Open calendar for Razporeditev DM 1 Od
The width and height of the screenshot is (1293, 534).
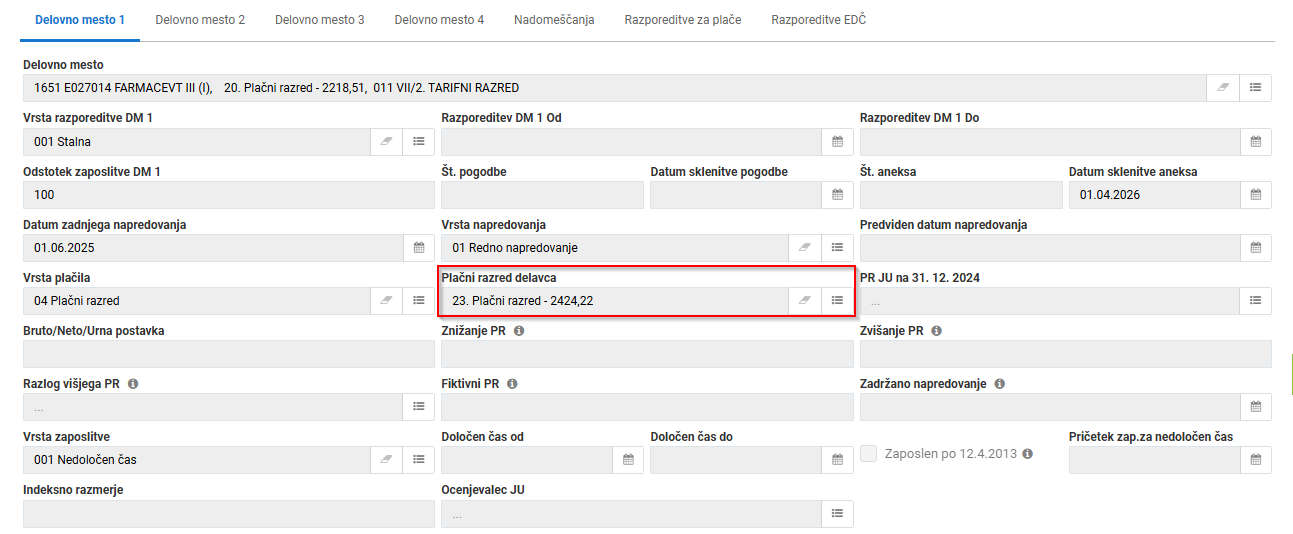(837, 142)
